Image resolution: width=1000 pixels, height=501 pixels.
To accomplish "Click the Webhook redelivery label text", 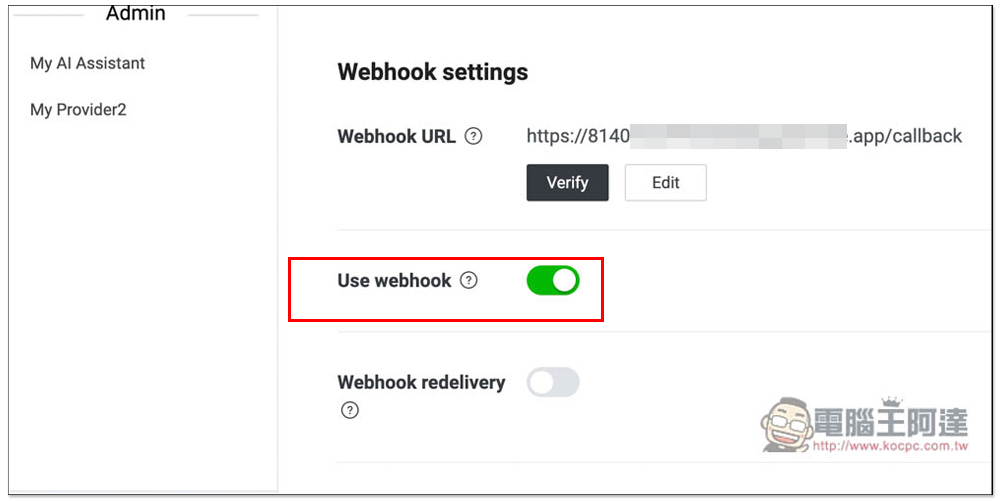I will coord(421,382).
